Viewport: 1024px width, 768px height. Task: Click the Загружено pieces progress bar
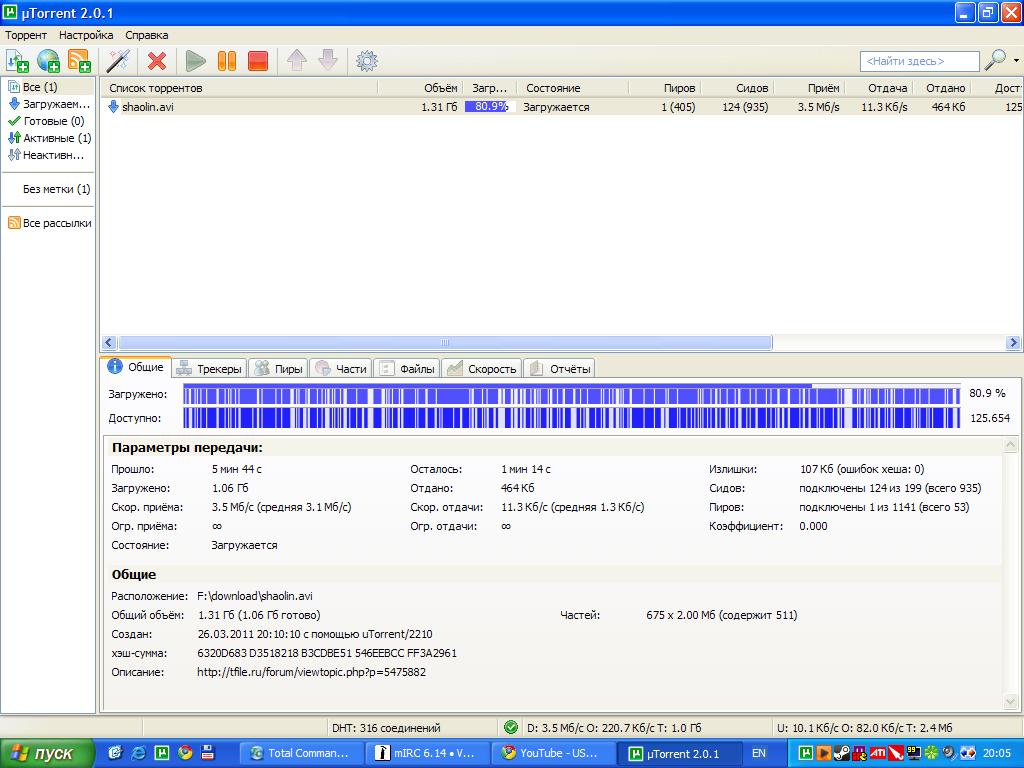[x=571, y=394]
